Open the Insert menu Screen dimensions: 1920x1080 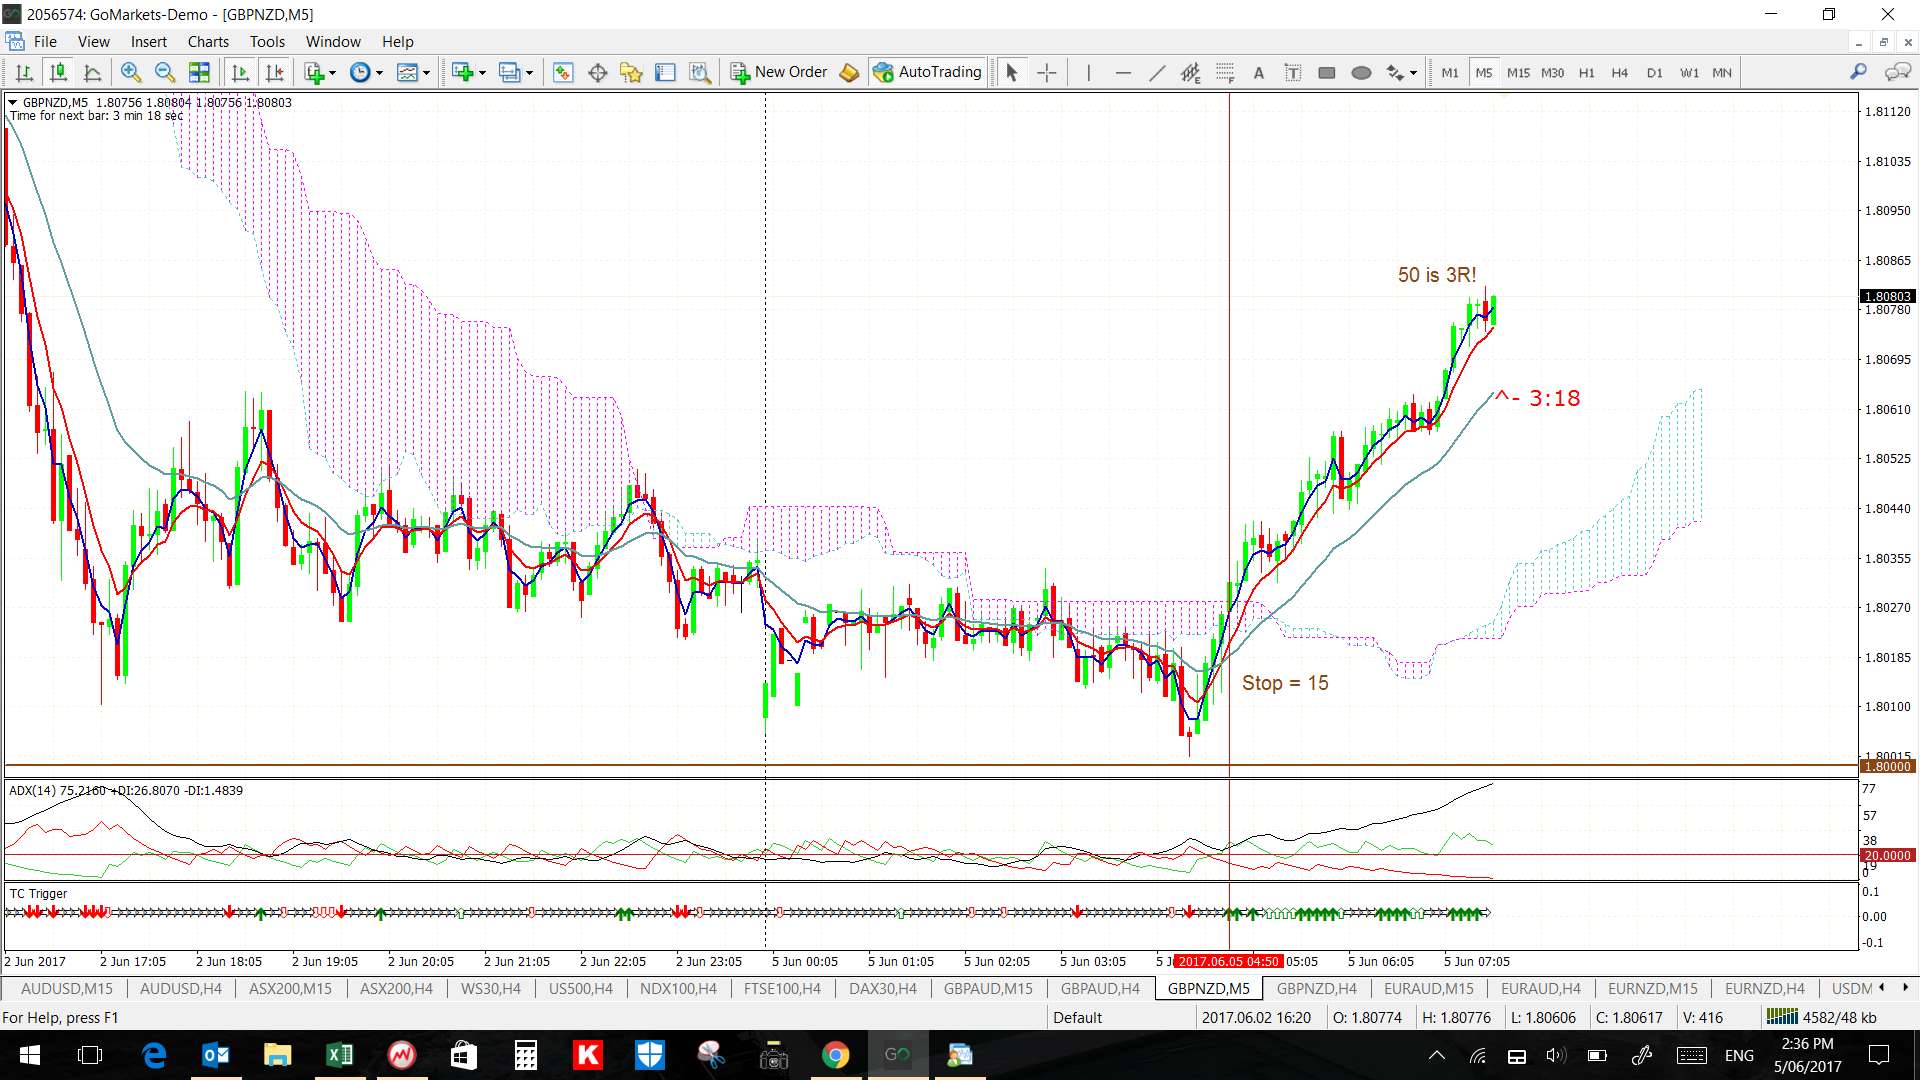(149, 42)
